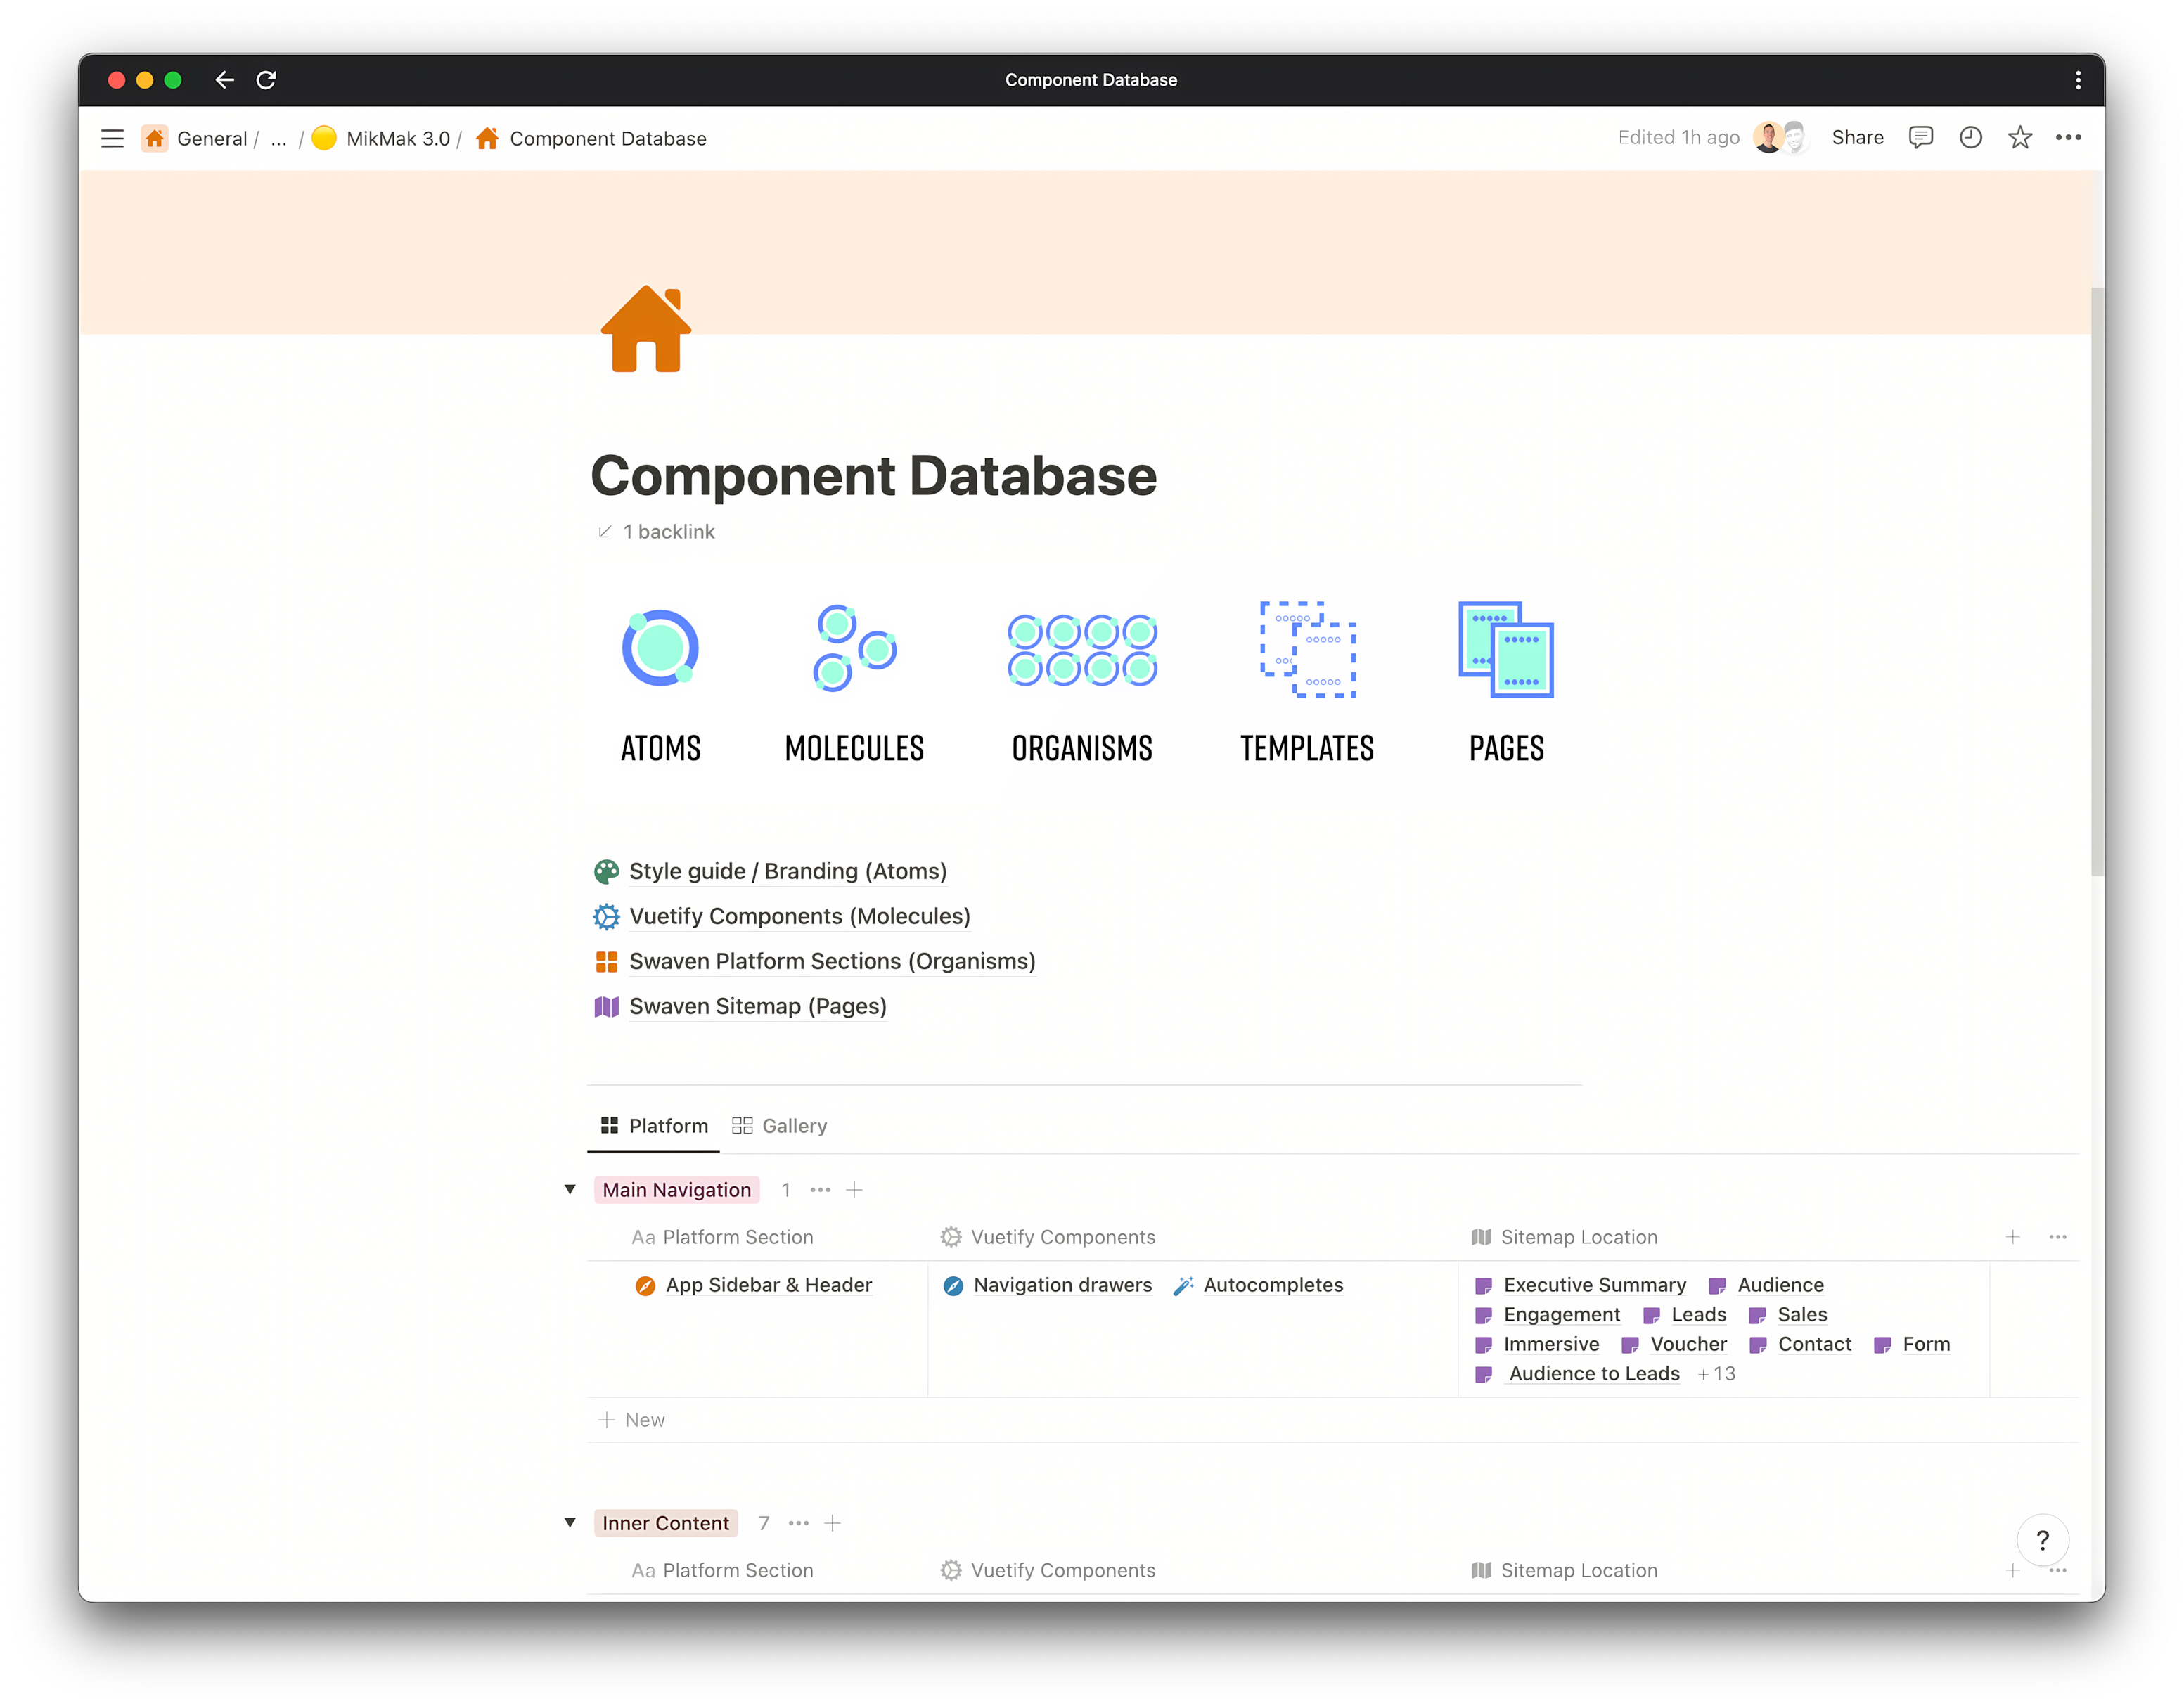This screenshot has height=1706, width=2184.
Task: Open the comments panel icon
Action: coord(1922,138)
